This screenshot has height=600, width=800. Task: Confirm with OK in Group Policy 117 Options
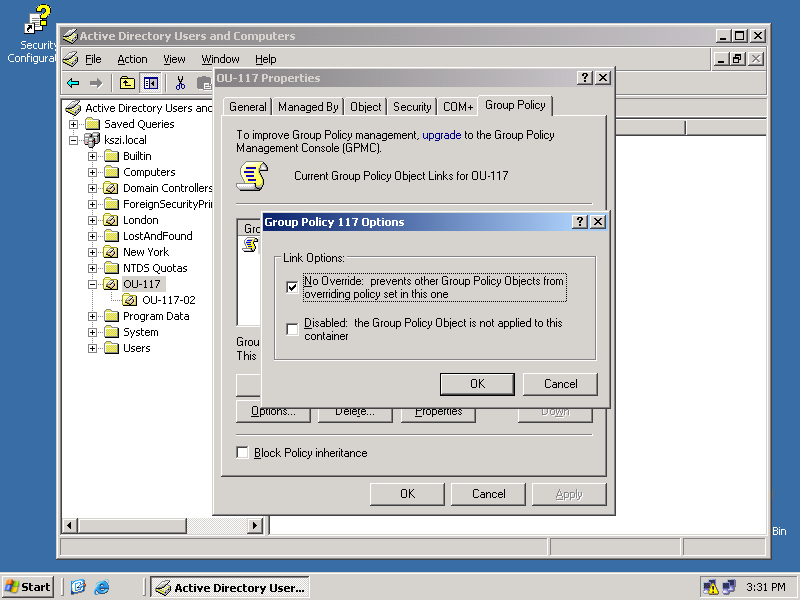(x=477, y=384)
